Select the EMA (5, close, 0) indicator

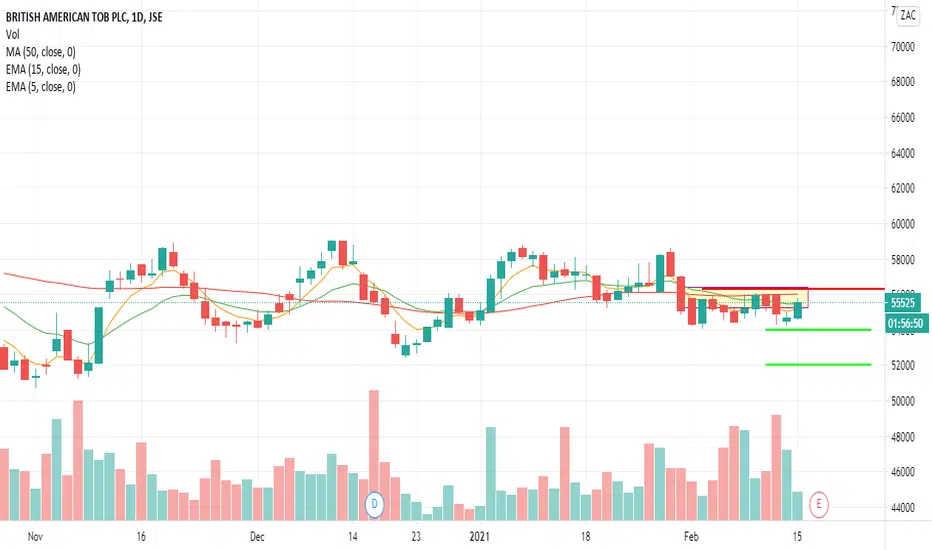click(x=41, y=87)
